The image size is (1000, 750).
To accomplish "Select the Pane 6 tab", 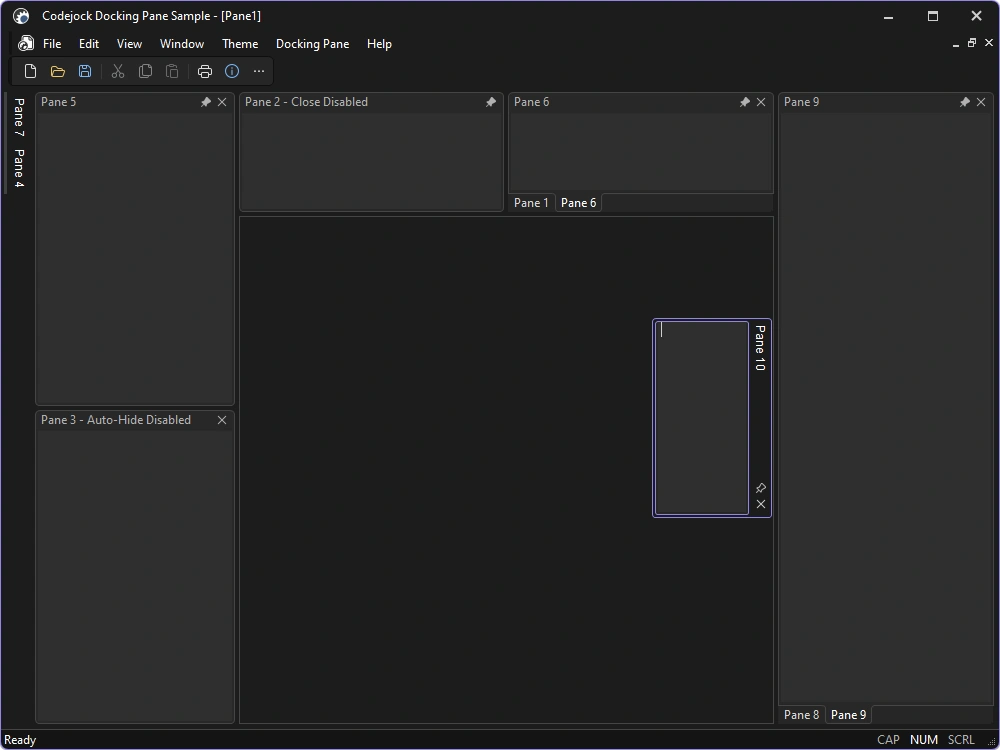I will click(578, 203).
